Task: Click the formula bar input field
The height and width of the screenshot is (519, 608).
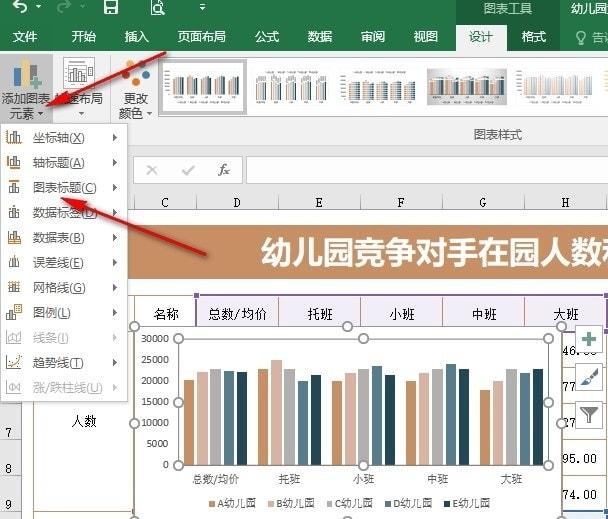Action: (x=427, y=170)
